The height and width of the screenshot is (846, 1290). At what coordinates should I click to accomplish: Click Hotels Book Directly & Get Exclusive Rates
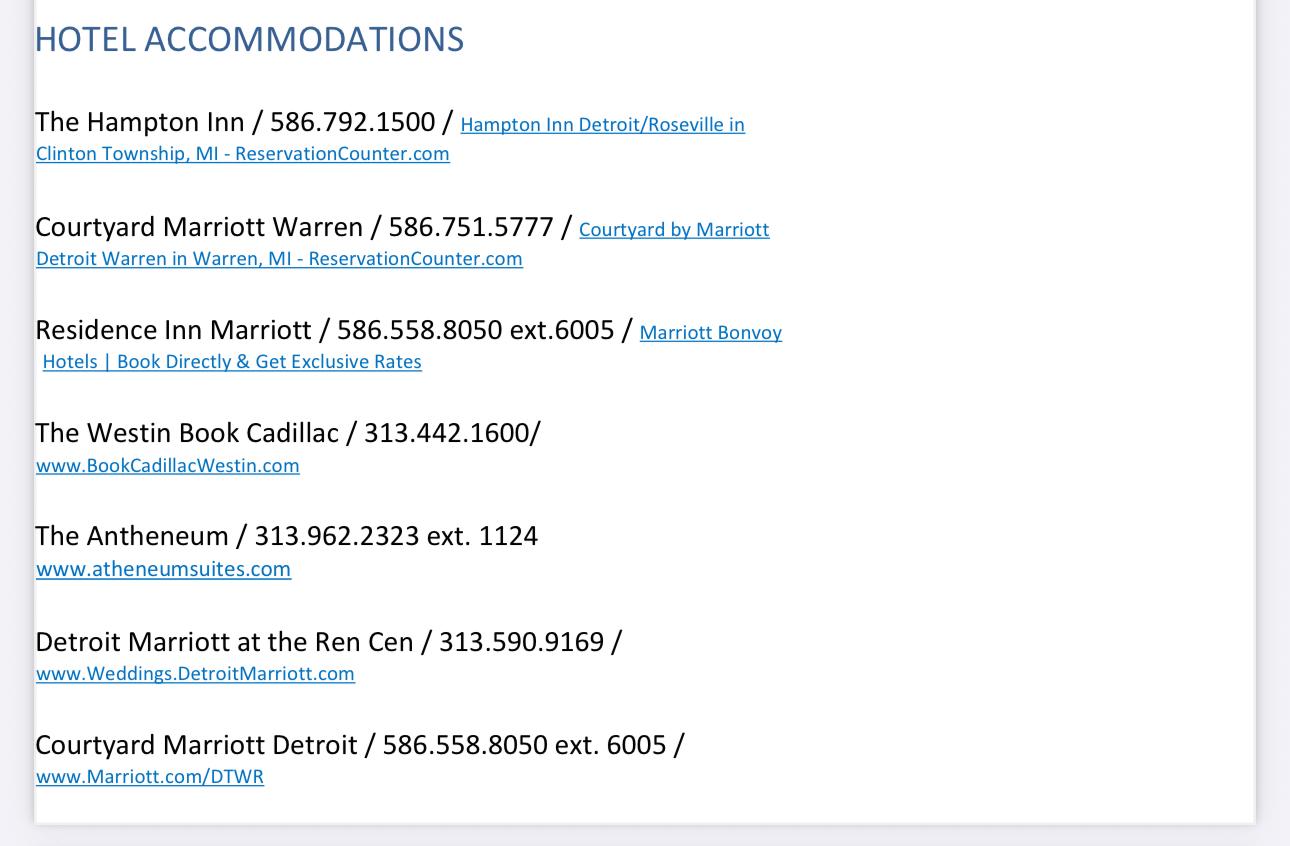[x=232, y=362]
